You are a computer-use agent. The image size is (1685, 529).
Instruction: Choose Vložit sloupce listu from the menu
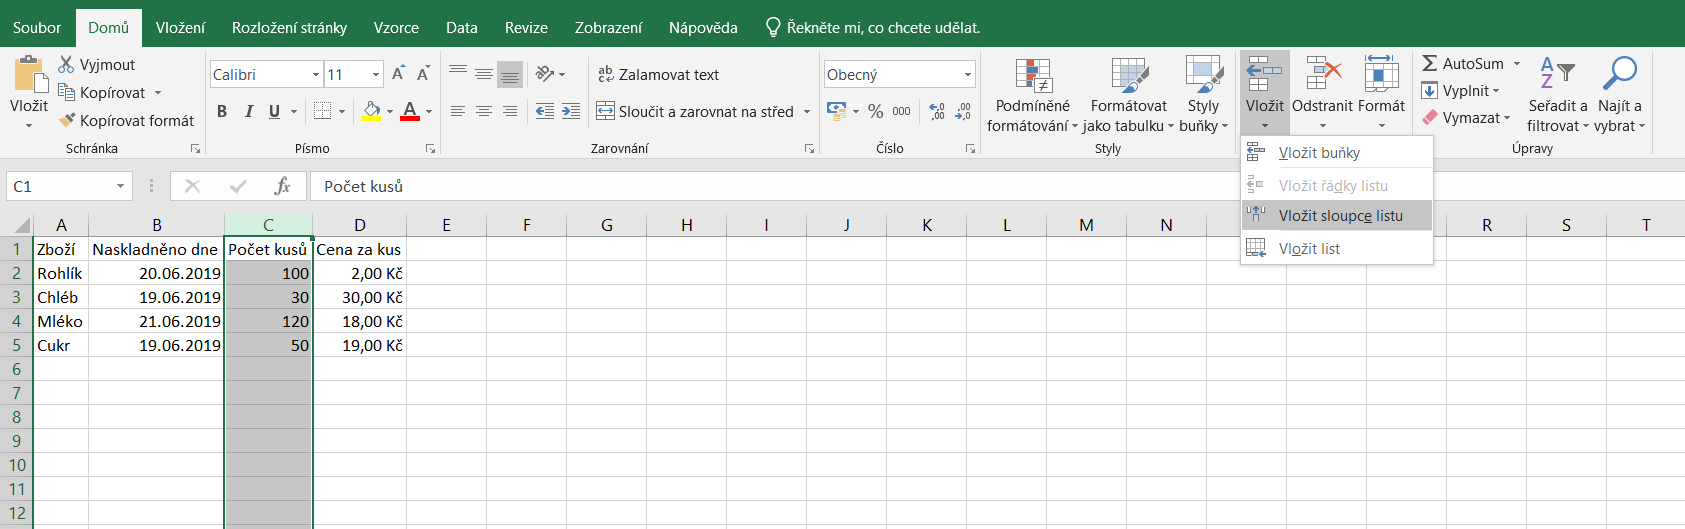coord(1337,216)
